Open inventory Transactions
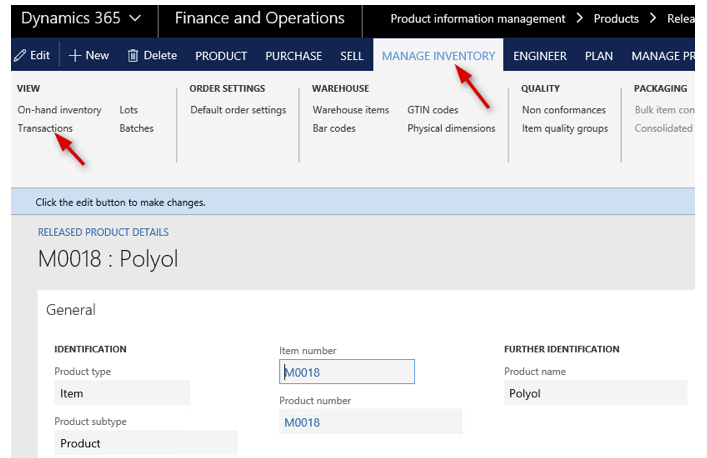Screen dimensions: 707x458 click(x=45, y=128)
